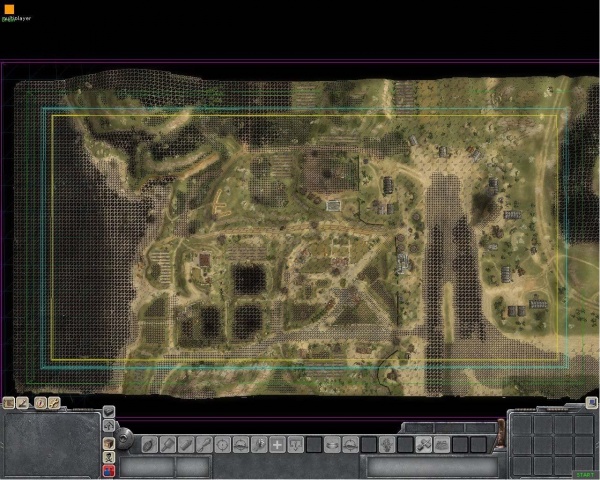Select the ring-shaped icon in the action bar

332,445
